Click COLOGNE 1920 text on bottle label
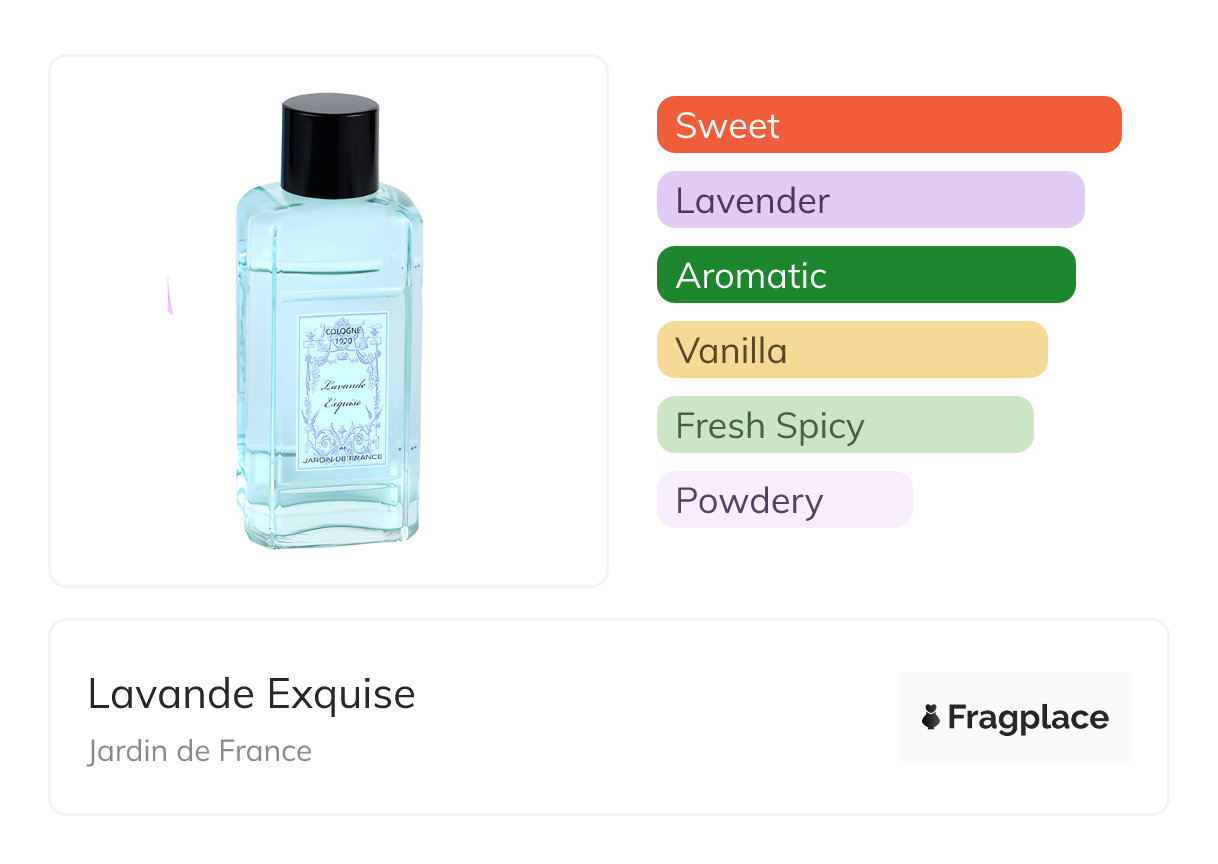The image size is (1218, 864). pos(343,334)
